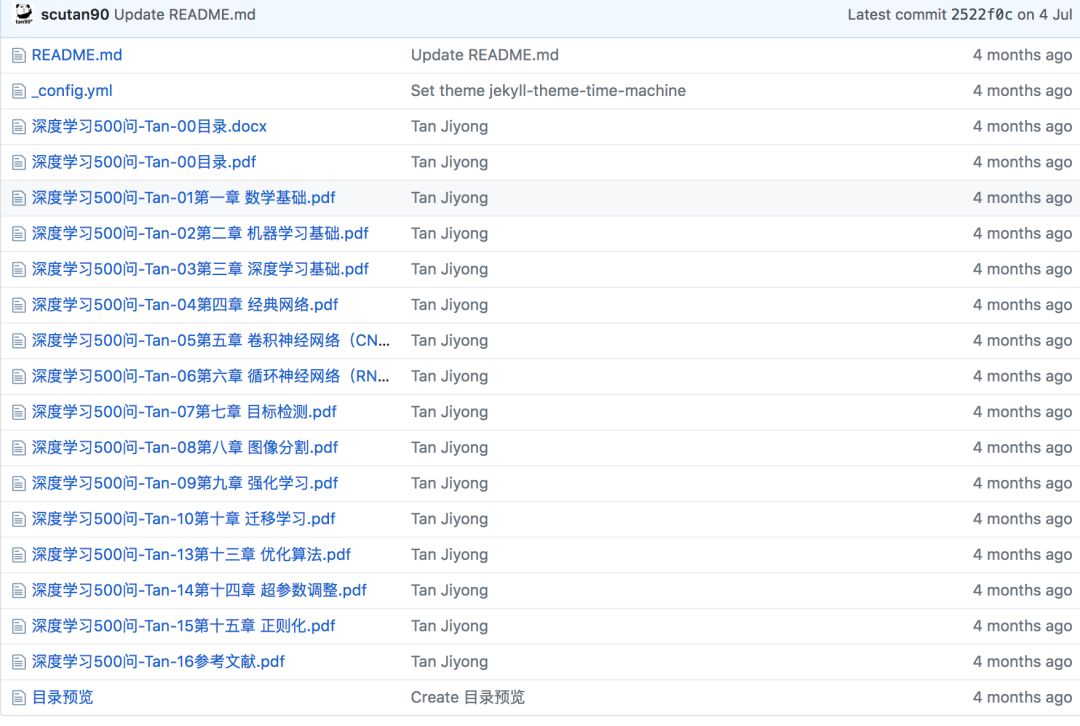Click file icon beside 03第三章 深度学习基础.pdf
The height and width of the screenshot is (726, 1080).
pyautogui.click(x=19, y=270)
